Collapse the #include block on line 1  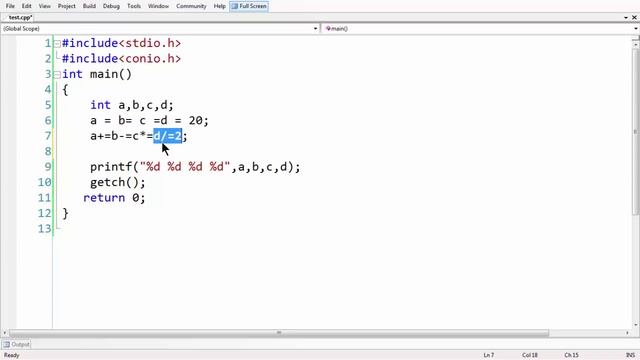coord(58,43)
